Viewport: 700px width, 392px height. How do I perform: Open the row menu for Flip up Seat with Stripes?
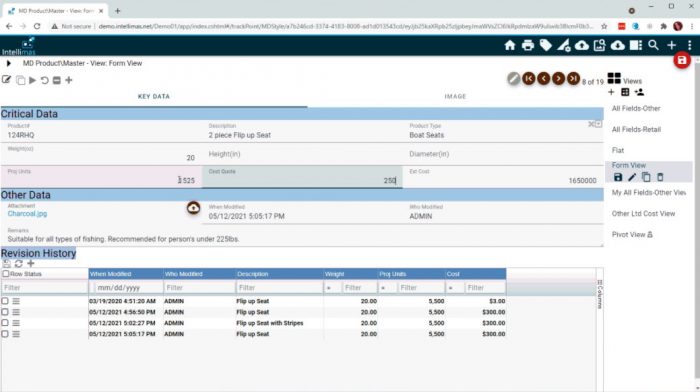click(x=16, y=323)
